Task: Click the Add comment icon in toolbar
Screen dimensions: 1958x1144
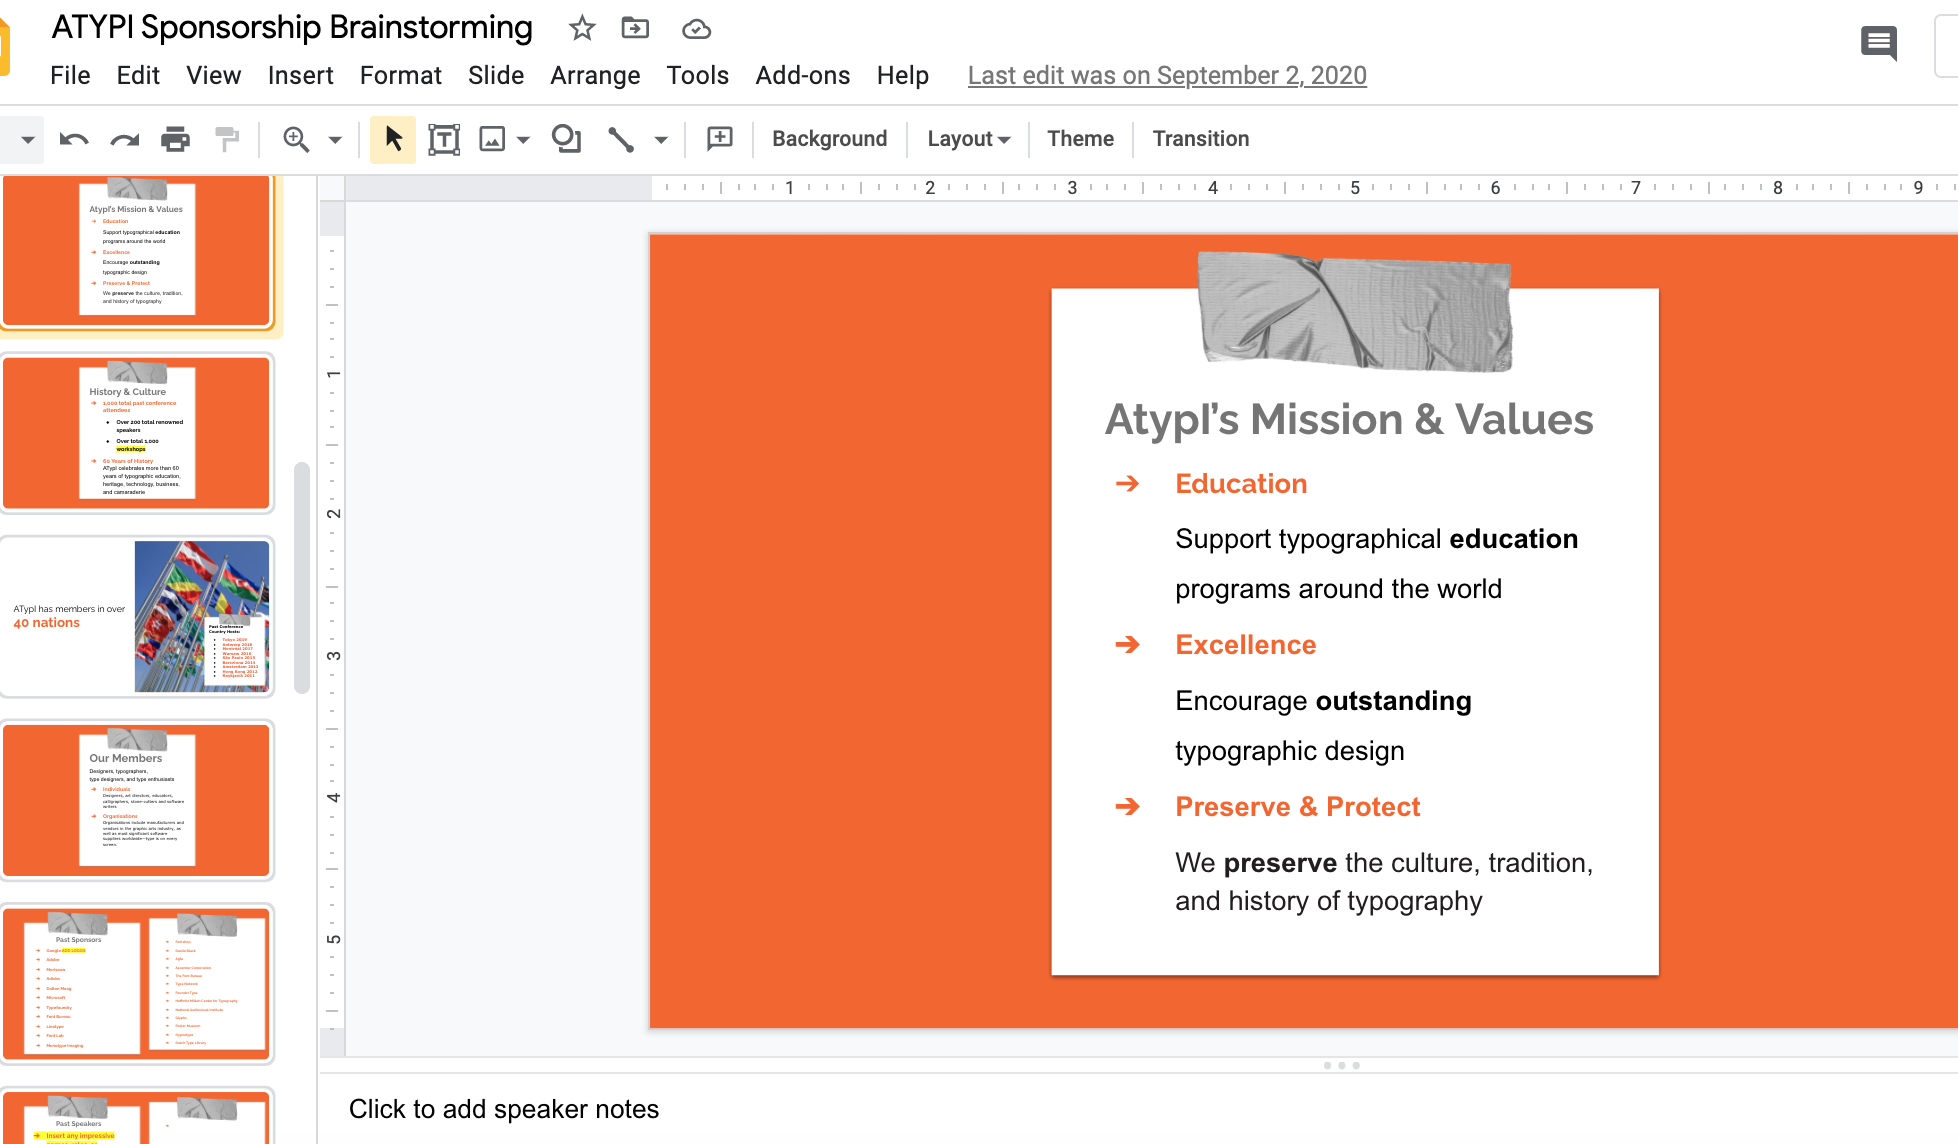Action: coord(719,139)
